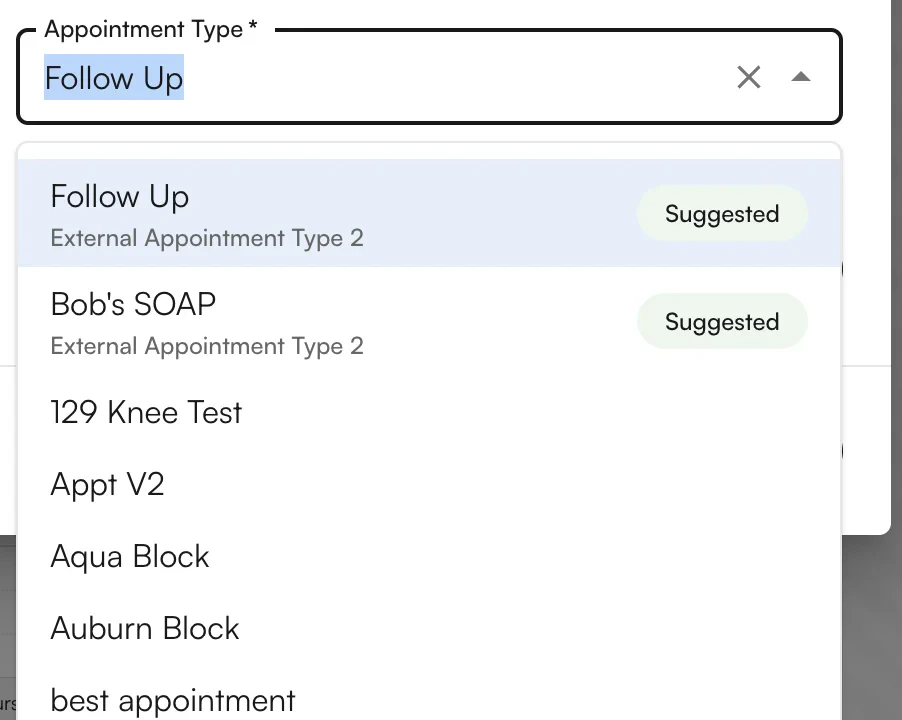Click the selected Follow Up text in the field
902x720 pixels.
[x=113, y=77]
